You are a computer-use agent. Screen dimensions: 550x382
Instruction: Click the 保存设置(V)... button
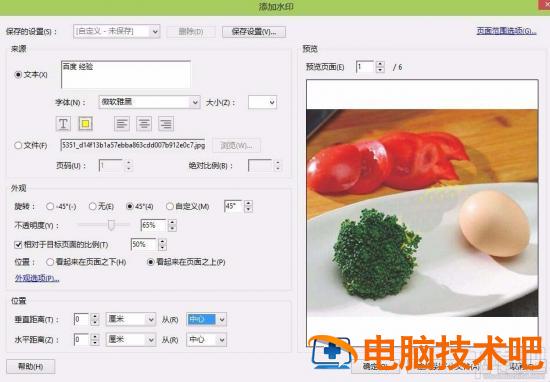pos(254,32)
